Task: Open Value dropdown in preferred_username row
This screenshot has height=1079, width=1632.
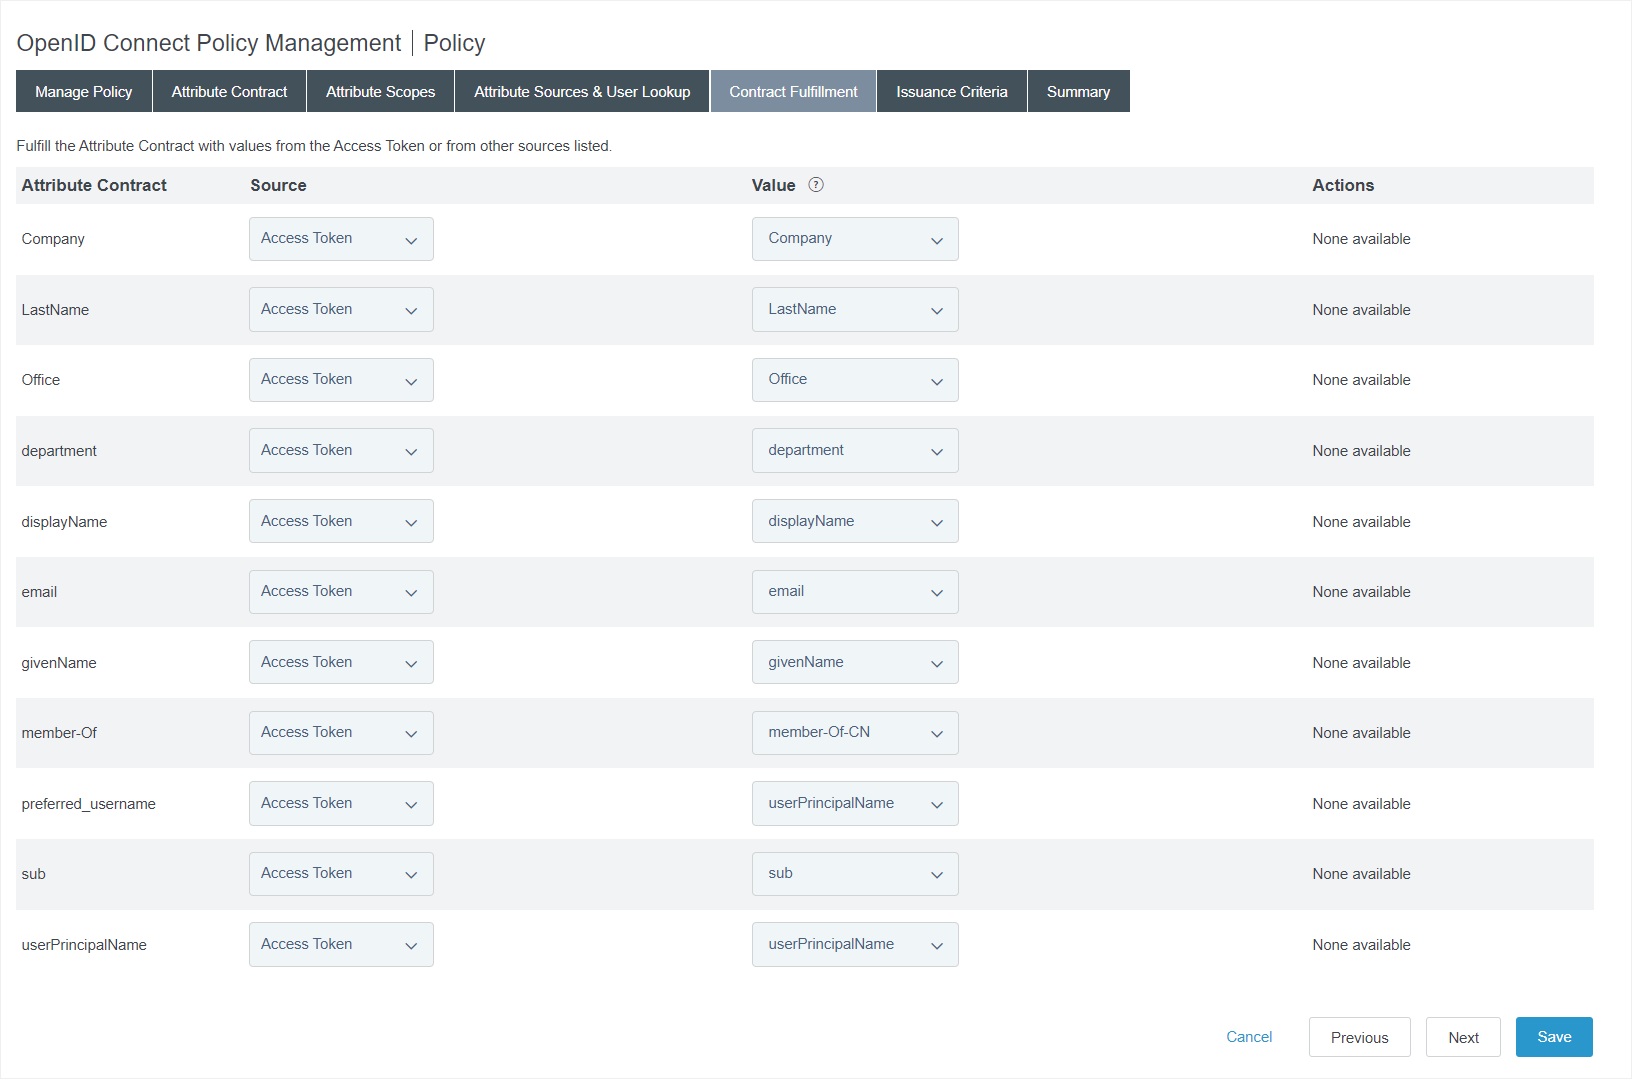Action: point(855,803)
